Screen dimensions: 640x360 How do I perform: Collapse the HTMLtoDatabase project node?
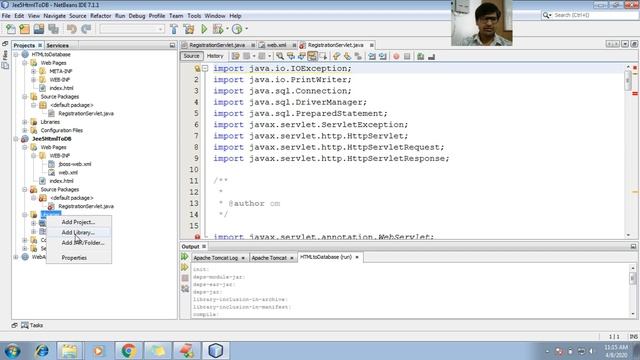[x=16, y=54]
